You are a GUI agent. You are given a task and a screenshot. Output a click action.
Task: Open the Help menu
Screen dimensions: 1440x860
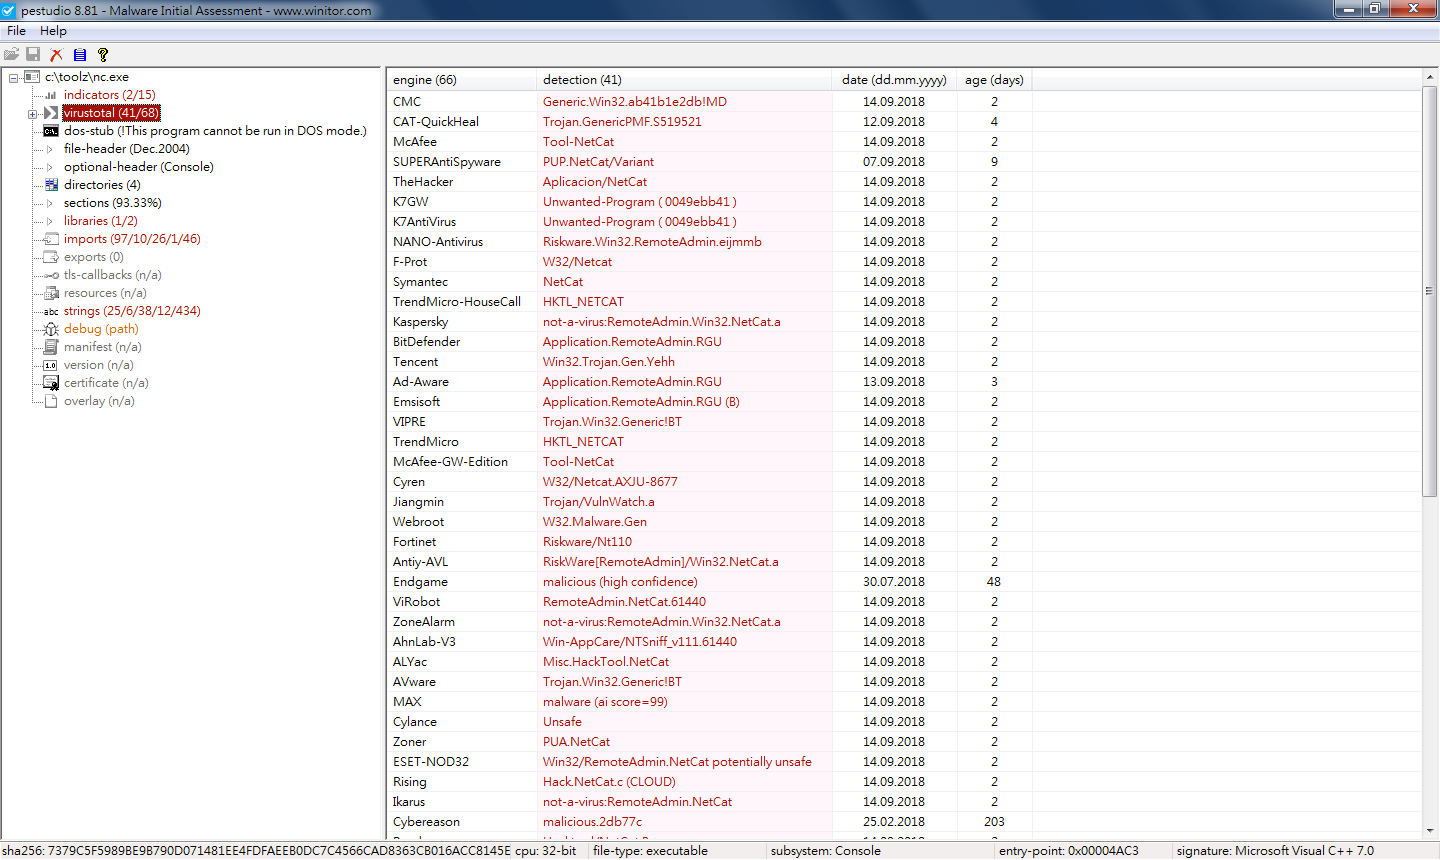pyautogui.click(x=53, y=31)
